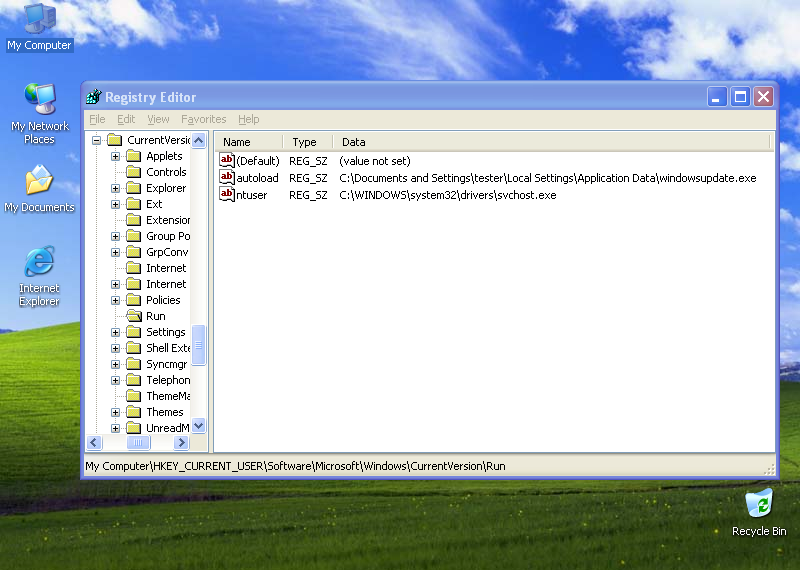Screen dimensions: 800x570
Task: Select the Policies folder icon
Action: (134, 300)
